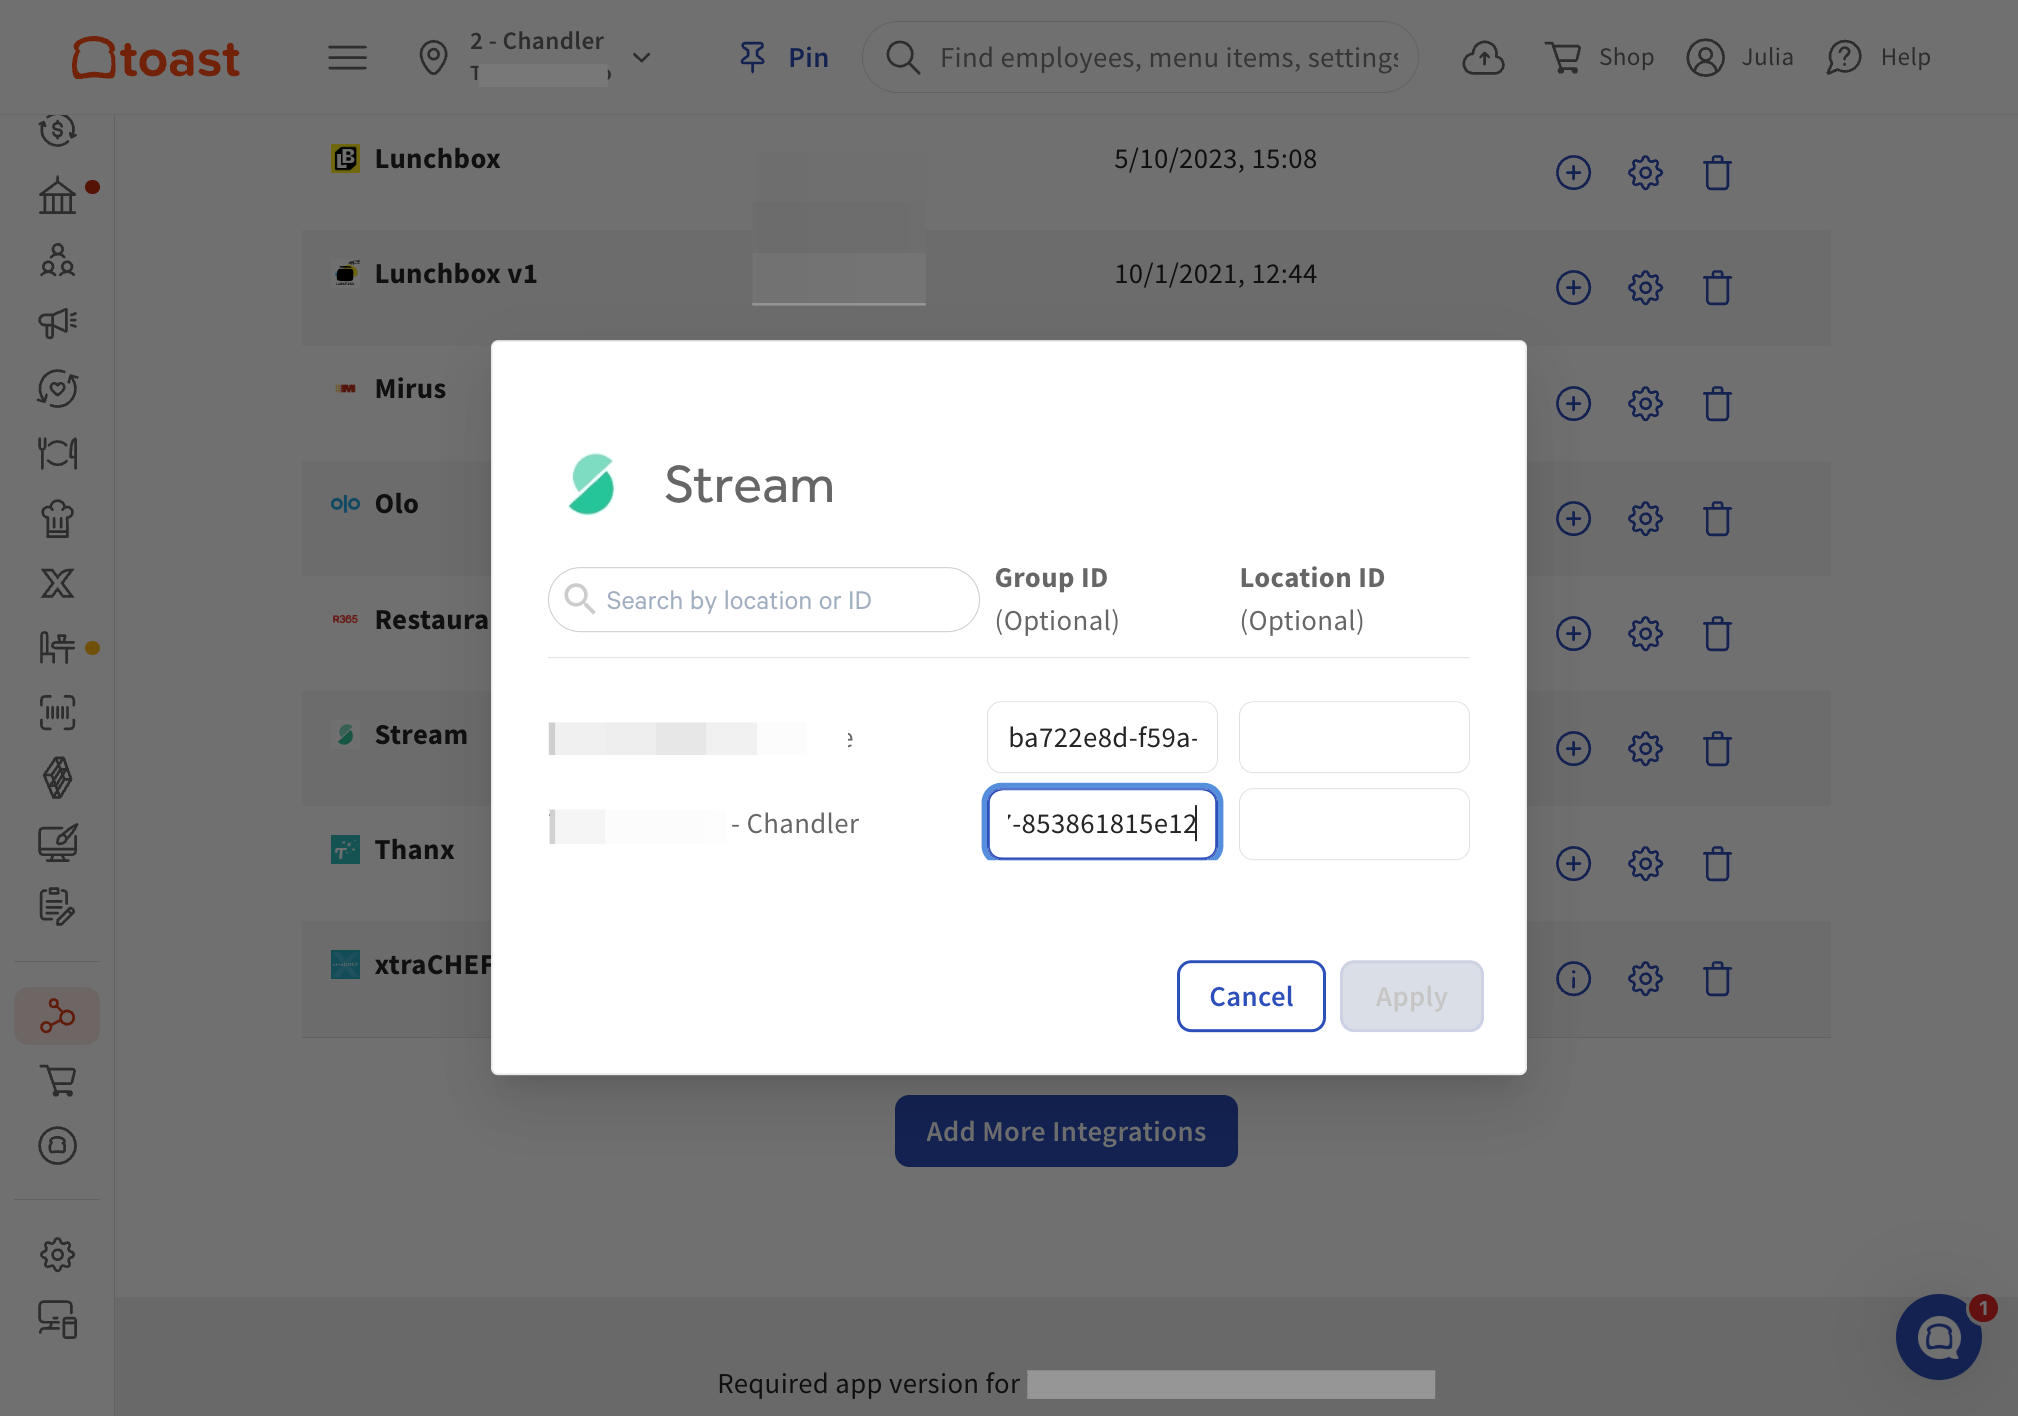This screenshot has height=1416, width=2018.
Task: Delete the Mirus integration with trash icon
Action: (x=1717, y=404)
